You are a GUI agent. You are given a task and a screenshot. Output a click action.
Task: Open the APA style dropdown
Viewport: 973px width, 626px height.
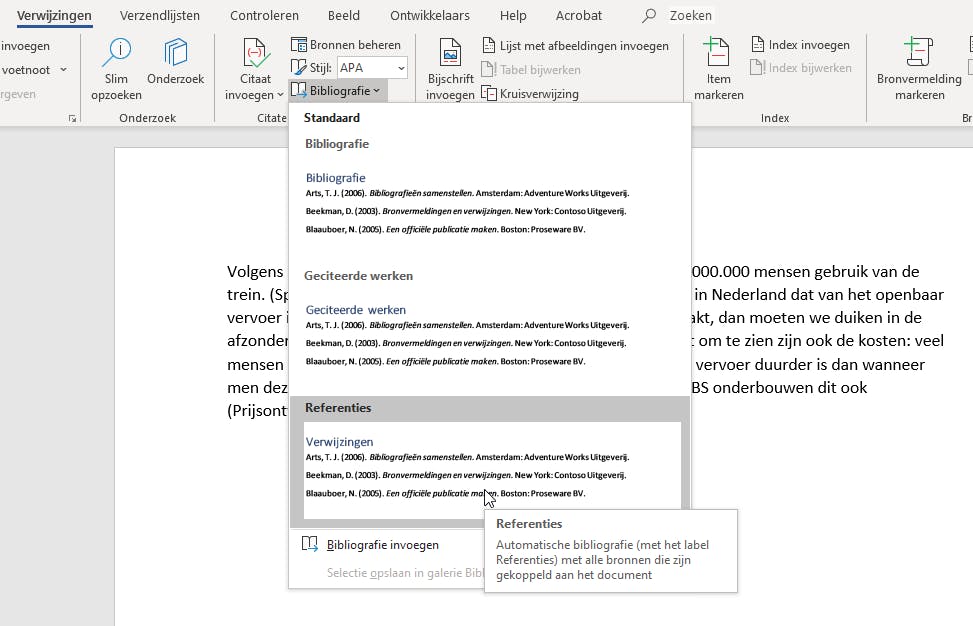pos(401,68)
